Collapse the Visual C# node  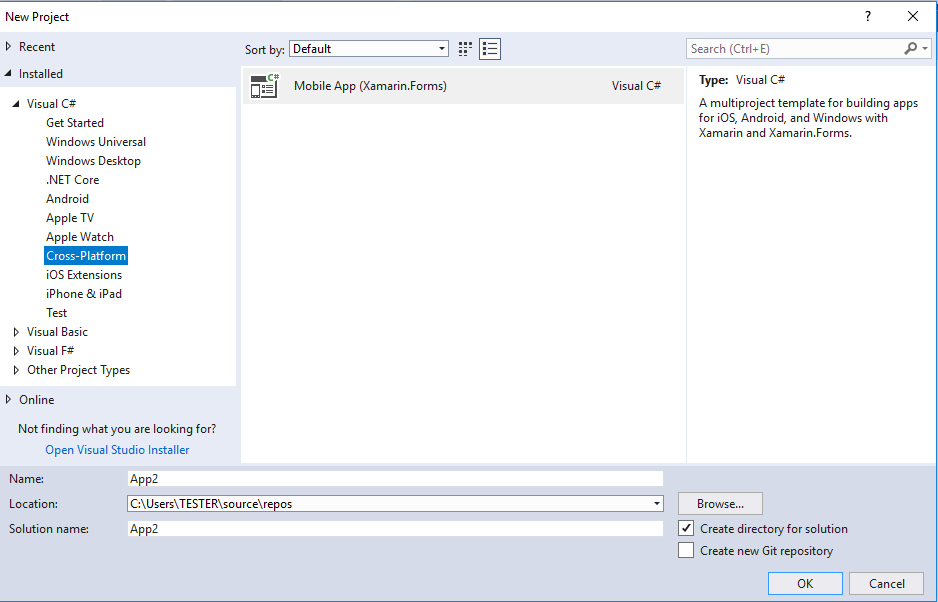click(x=16, y=104)
